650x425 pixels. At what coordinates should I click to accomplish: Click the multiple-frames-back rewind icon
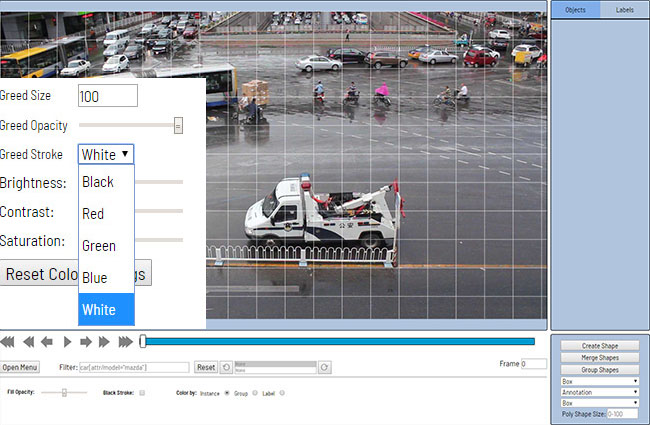tap(29, 341)
